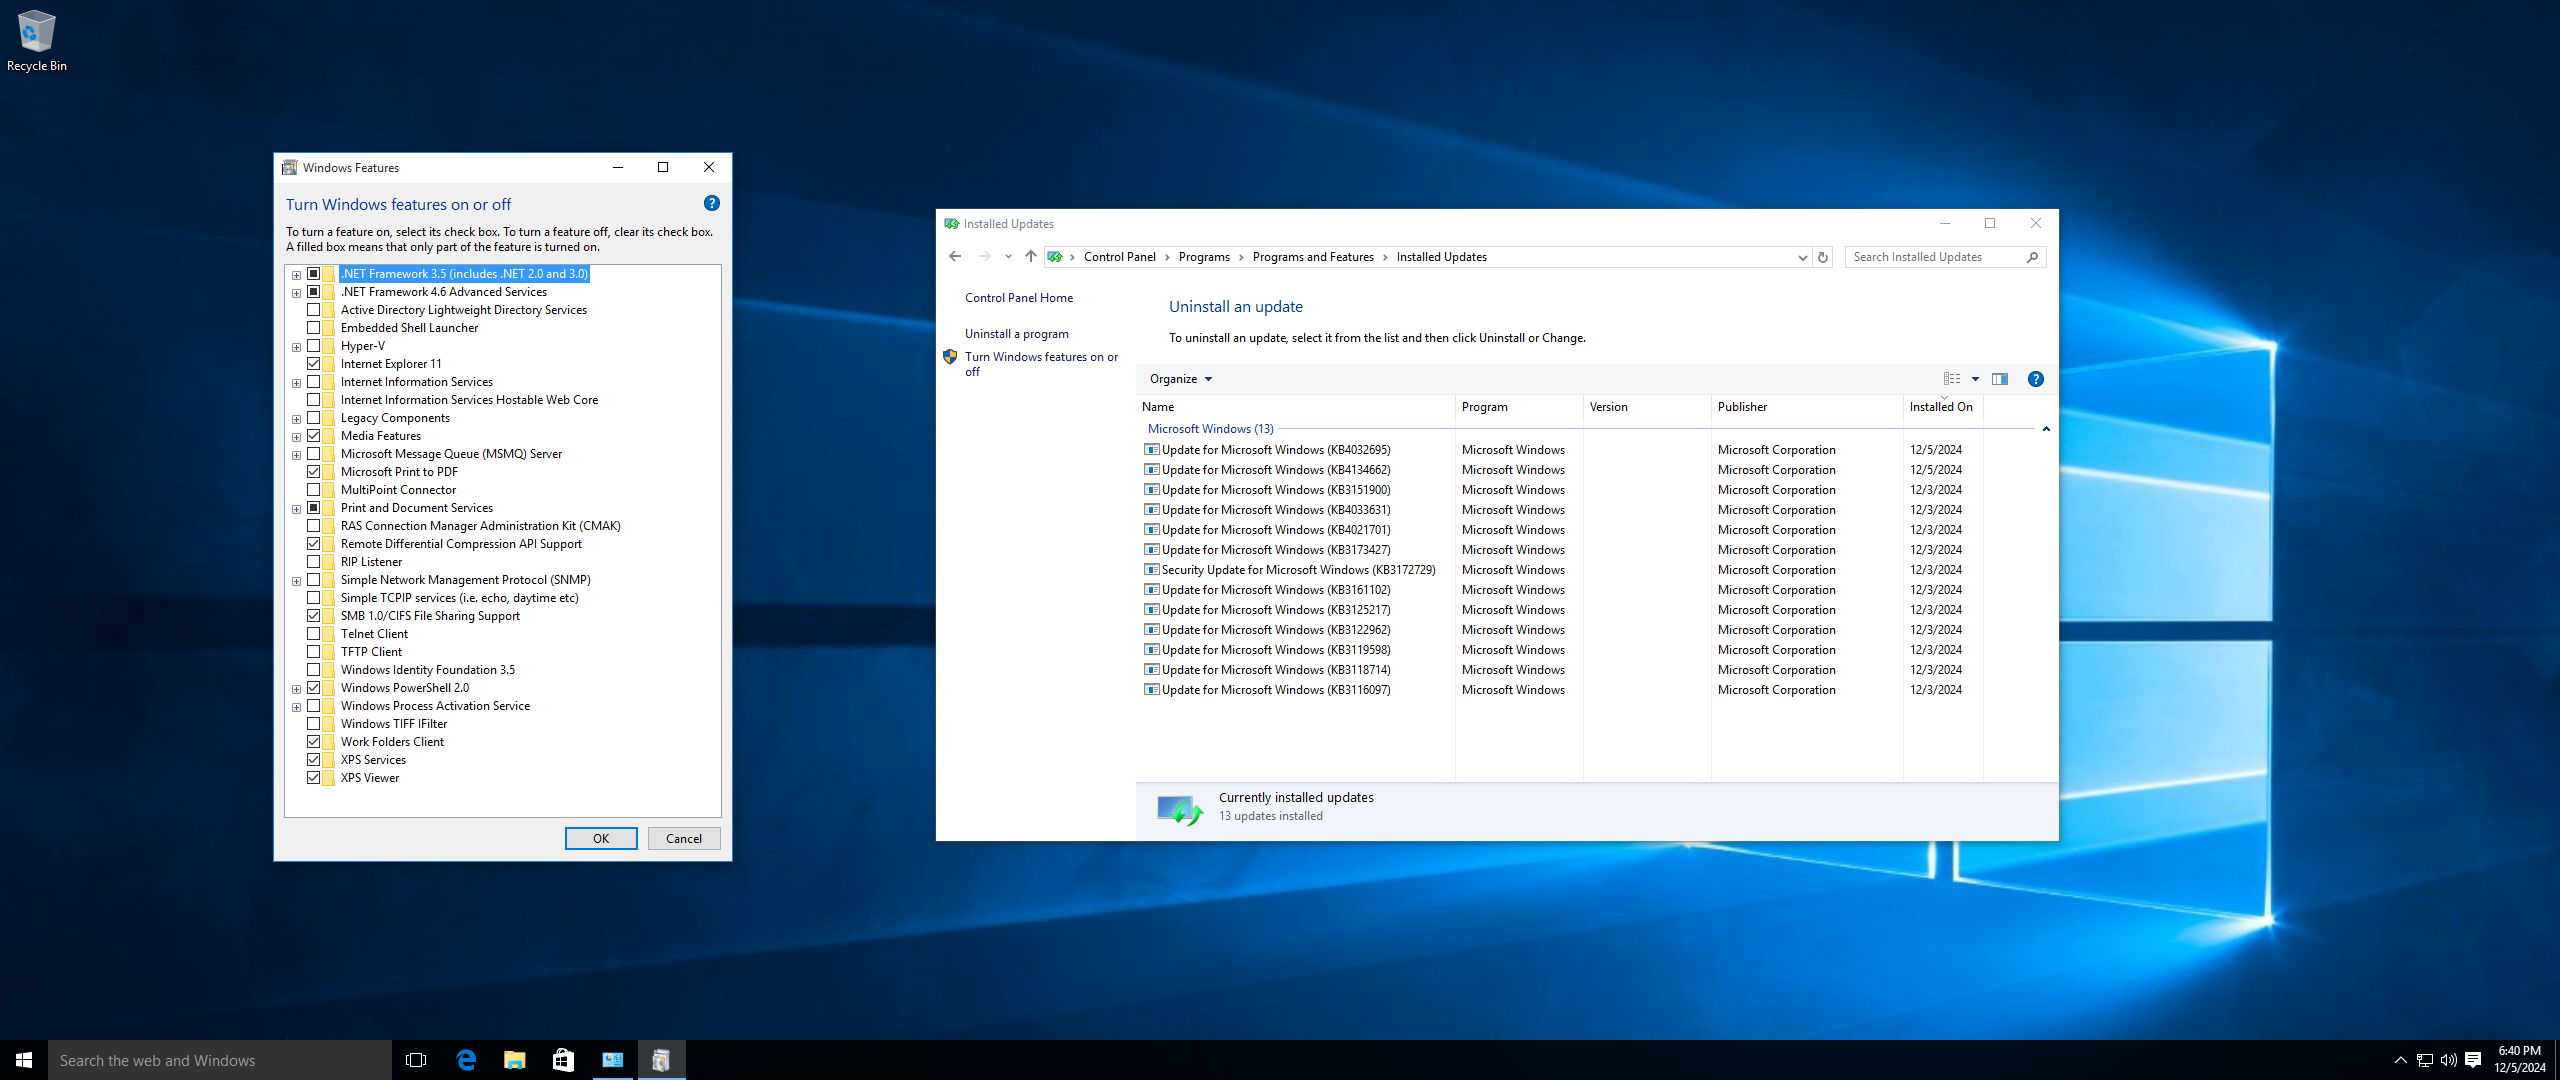Disable SMB 1.0/CIFS File Sharing Support
Image resolution: width=2560 pixels, height=1080 pixels.
point(314,616)
